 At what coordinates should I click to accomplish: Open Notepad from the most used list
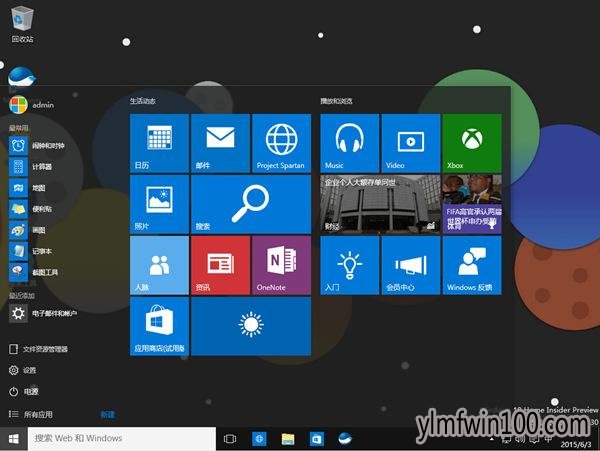click(x=31, y=251)
